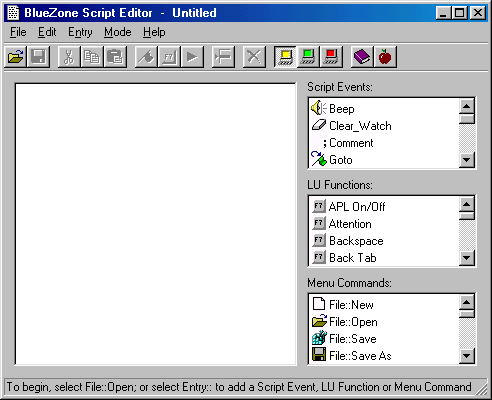492x400 pixels.
Task: Click the purple book help icon
Action: coord(362,57)
